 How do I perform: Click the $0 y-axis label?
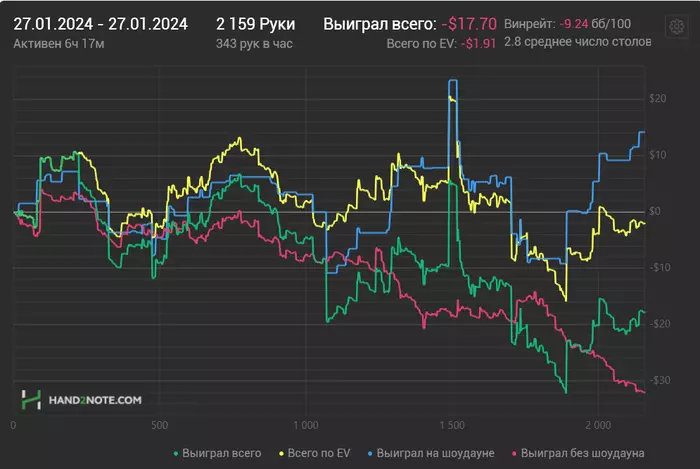(655, 211)
